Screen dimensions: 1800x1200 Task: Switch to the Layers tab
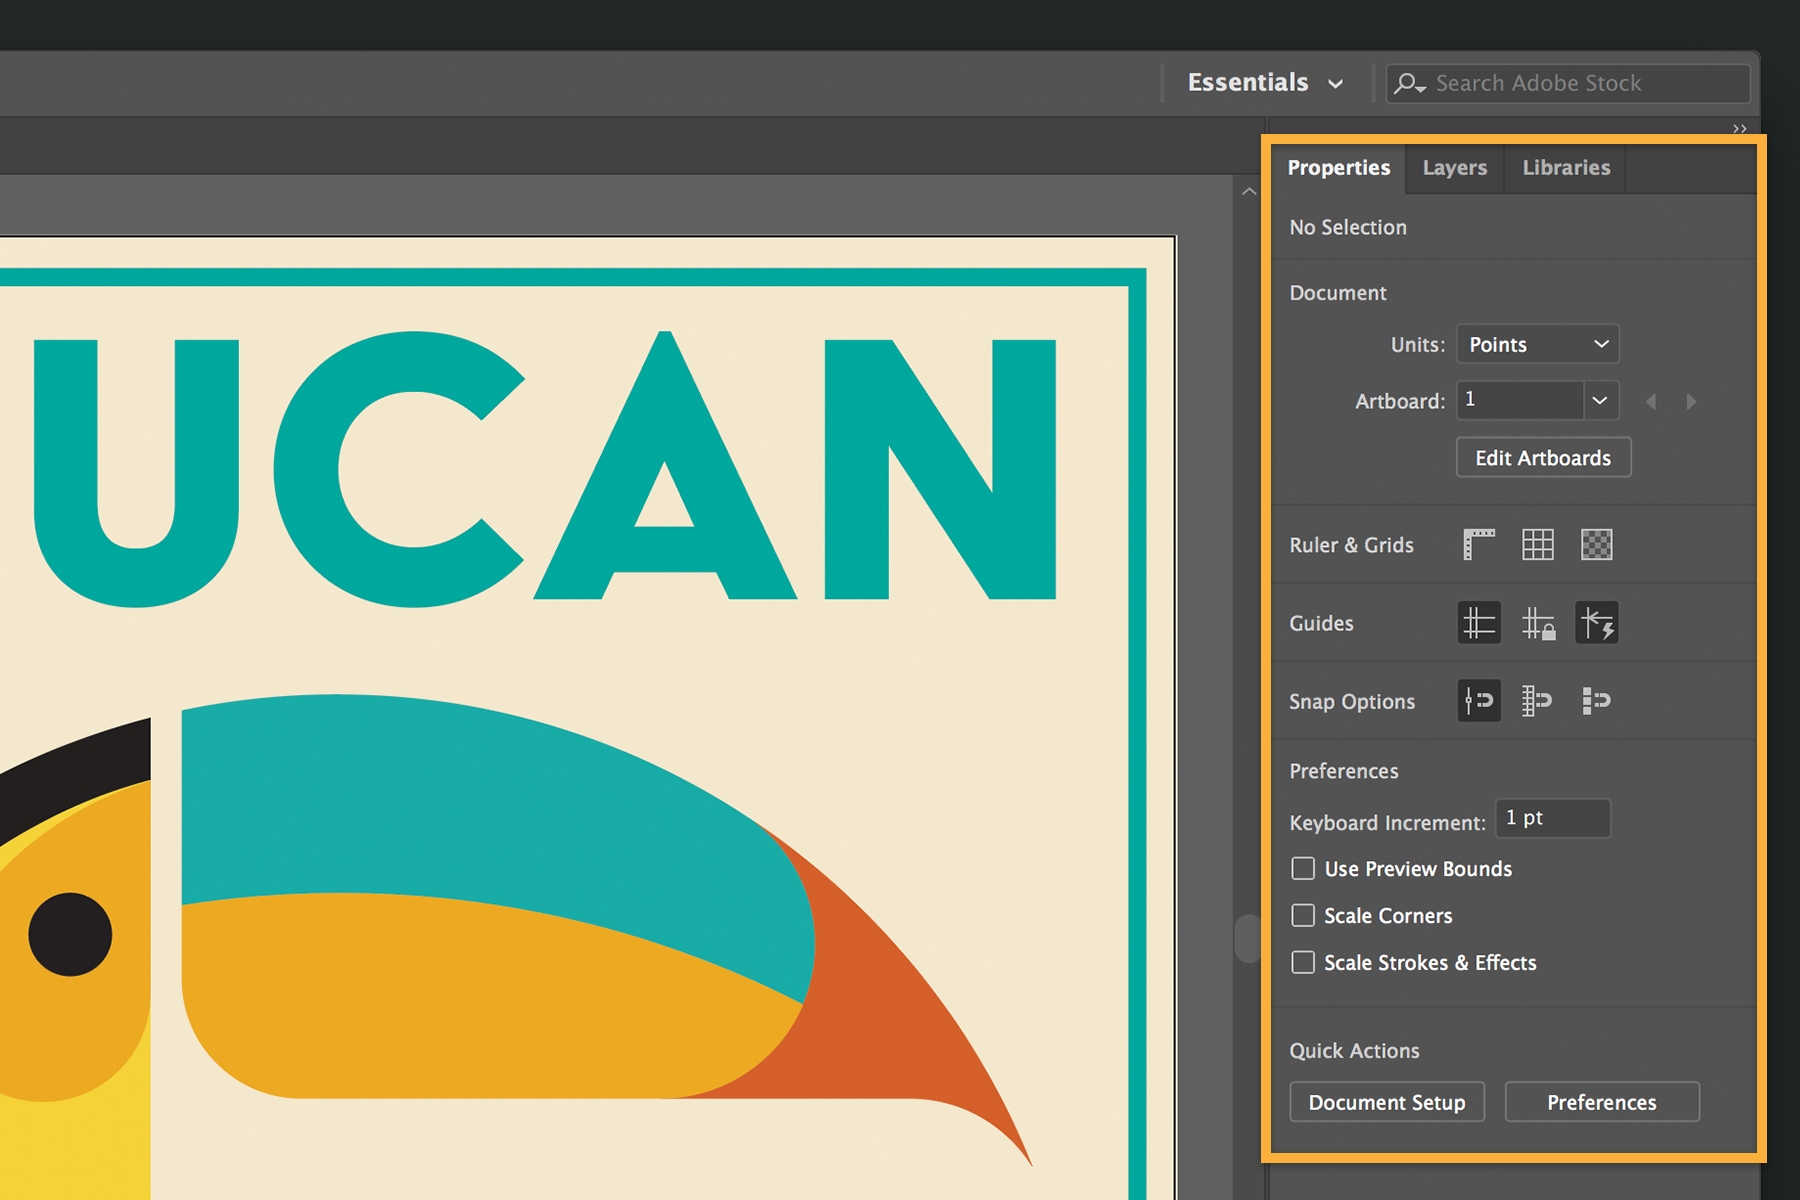1454,168
